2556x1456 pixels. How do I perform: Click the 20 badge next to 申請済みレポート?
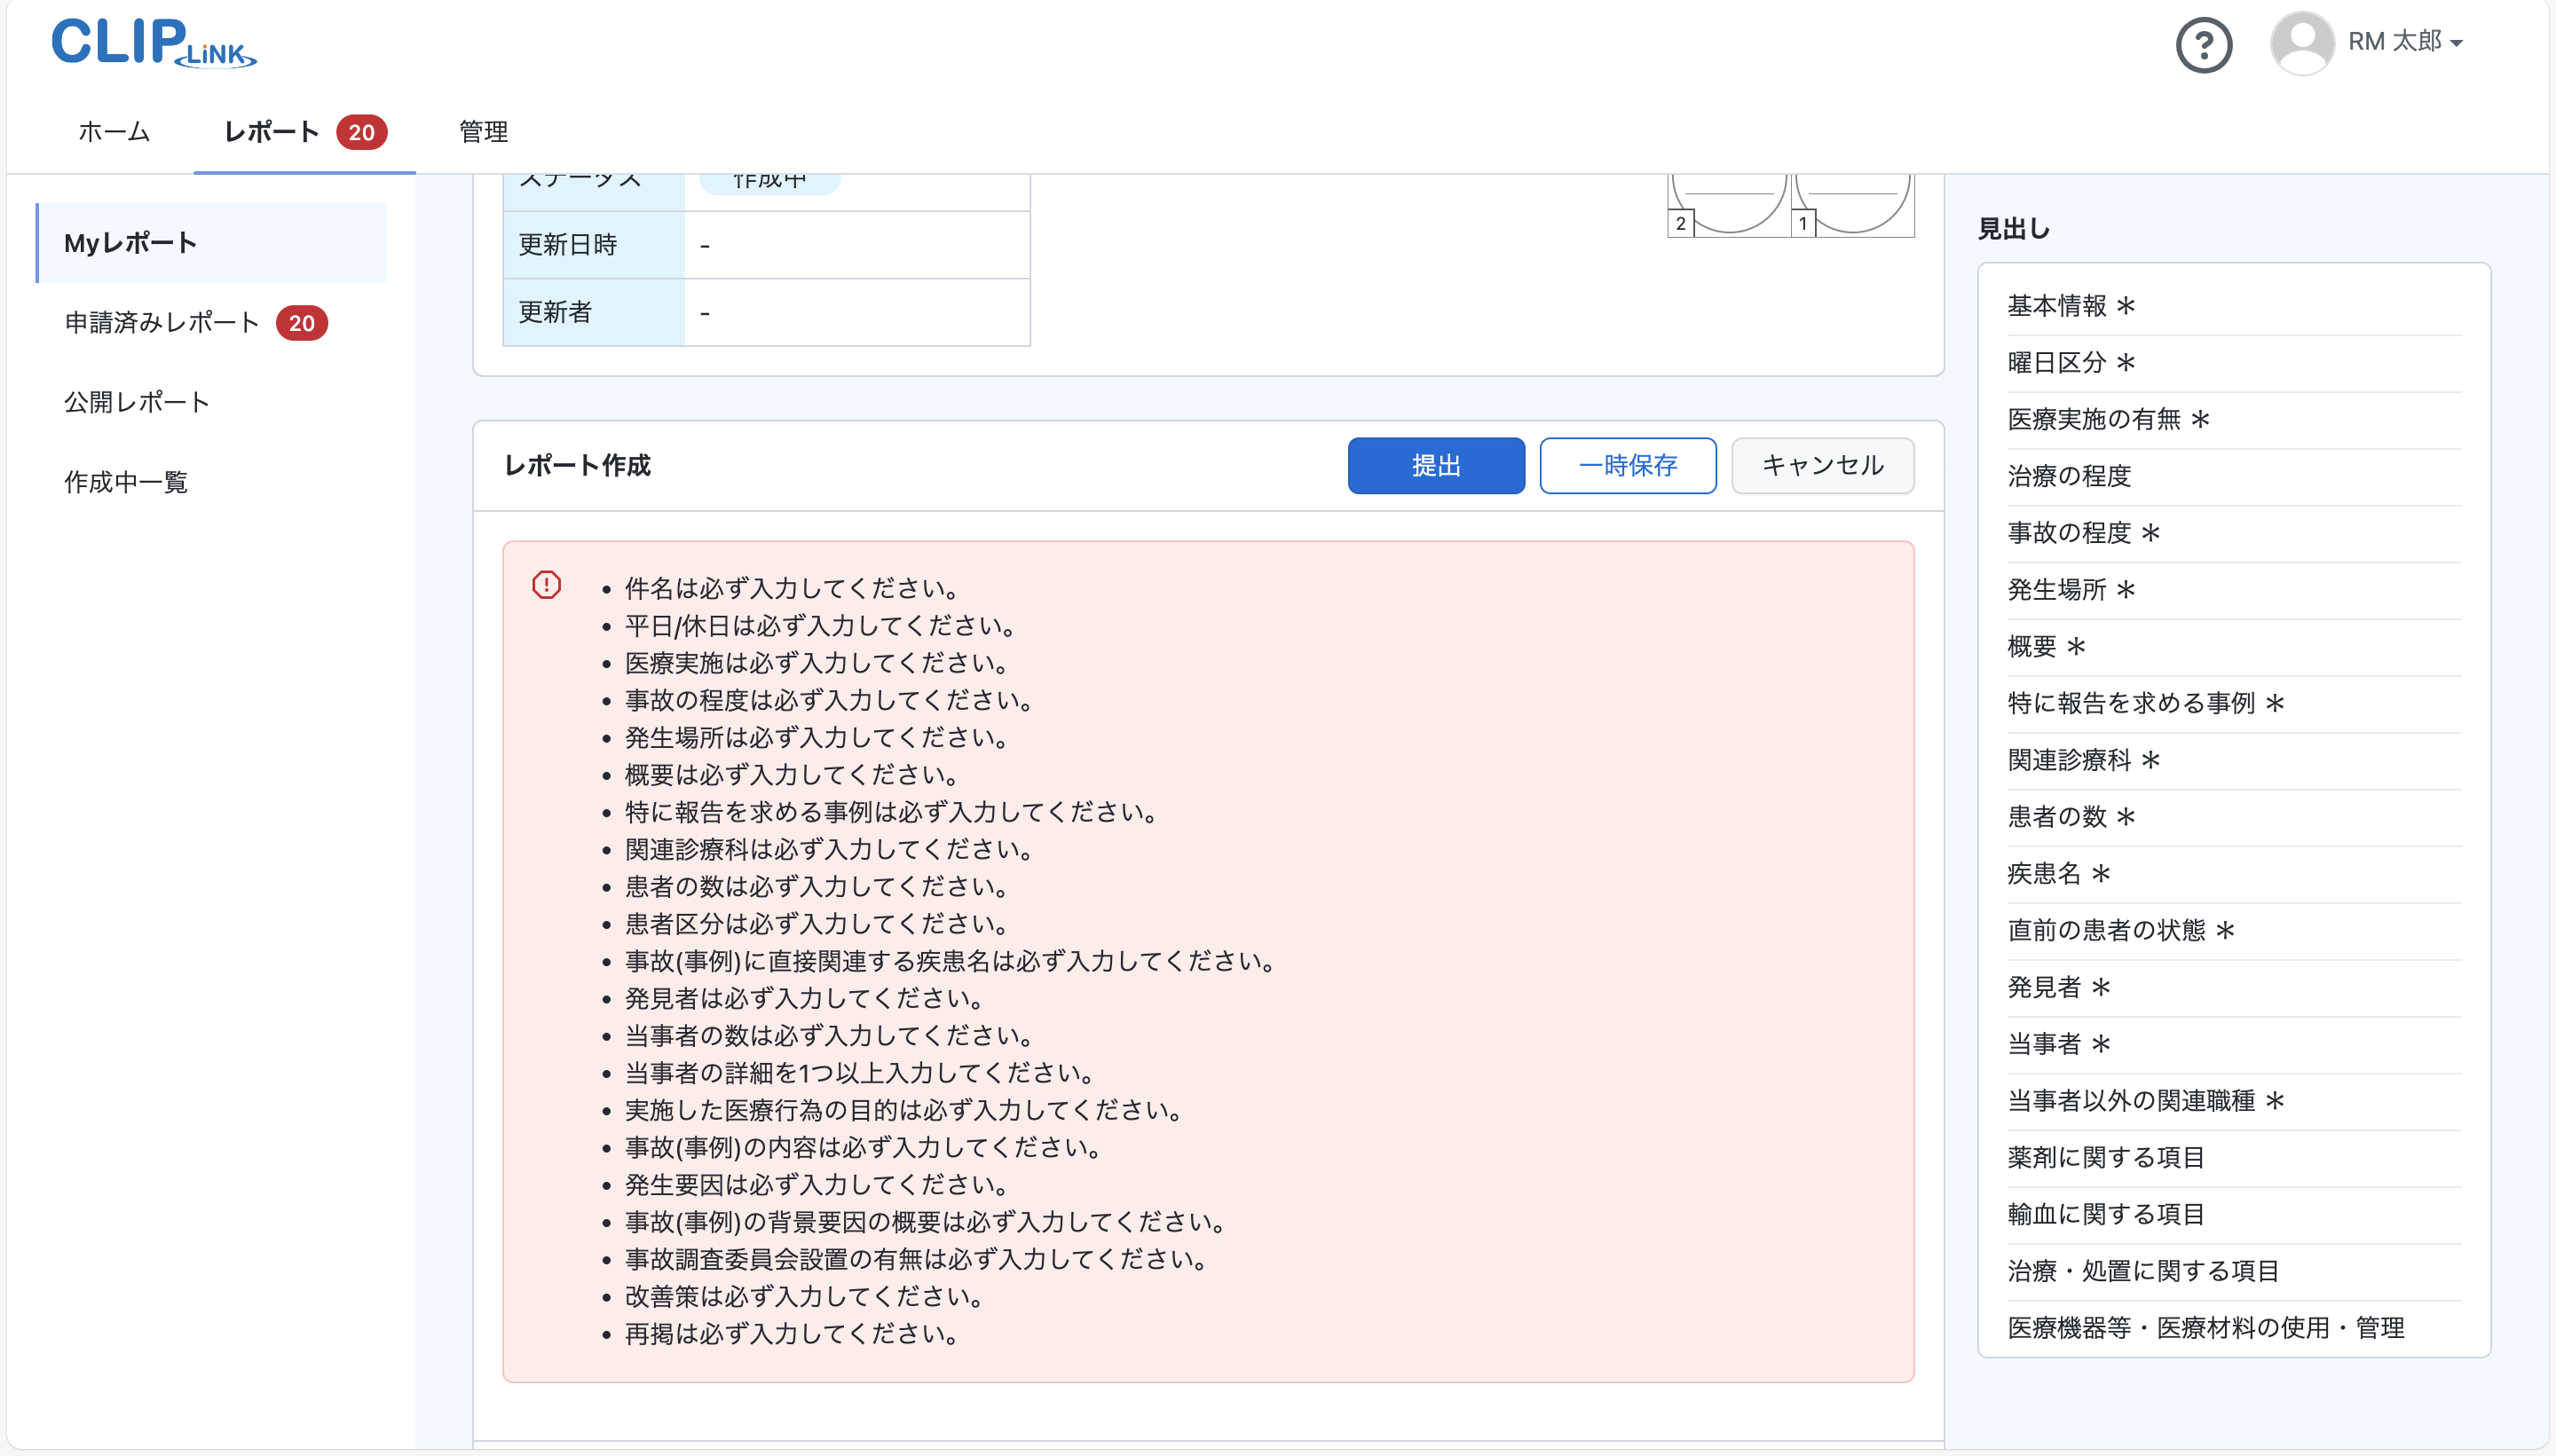pyautogui.click(x=303, y=323)
